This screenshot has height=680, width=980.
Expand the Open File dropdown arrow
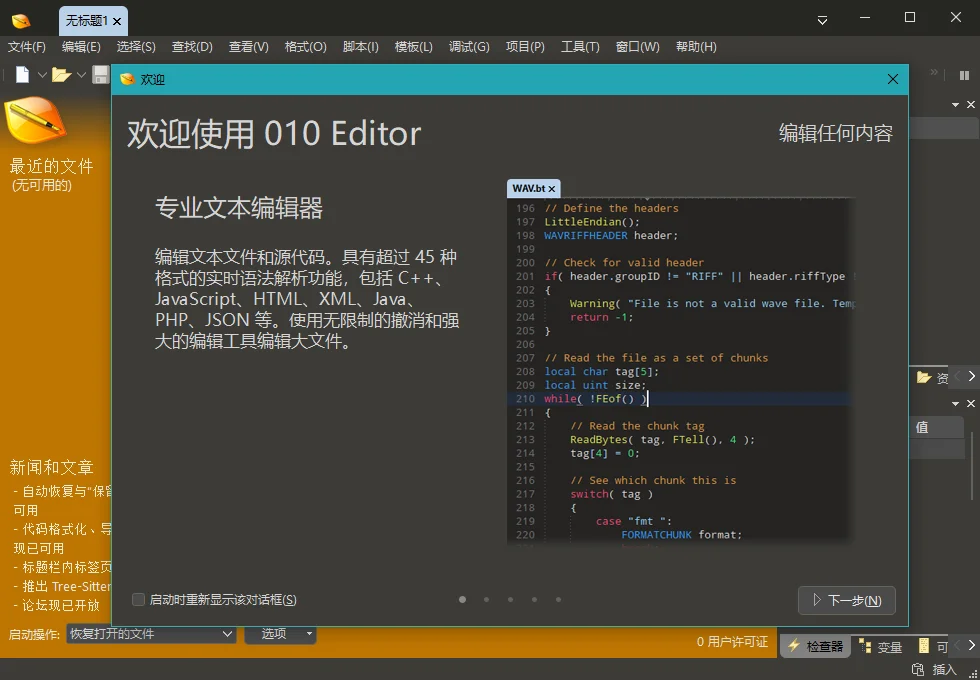81,75
